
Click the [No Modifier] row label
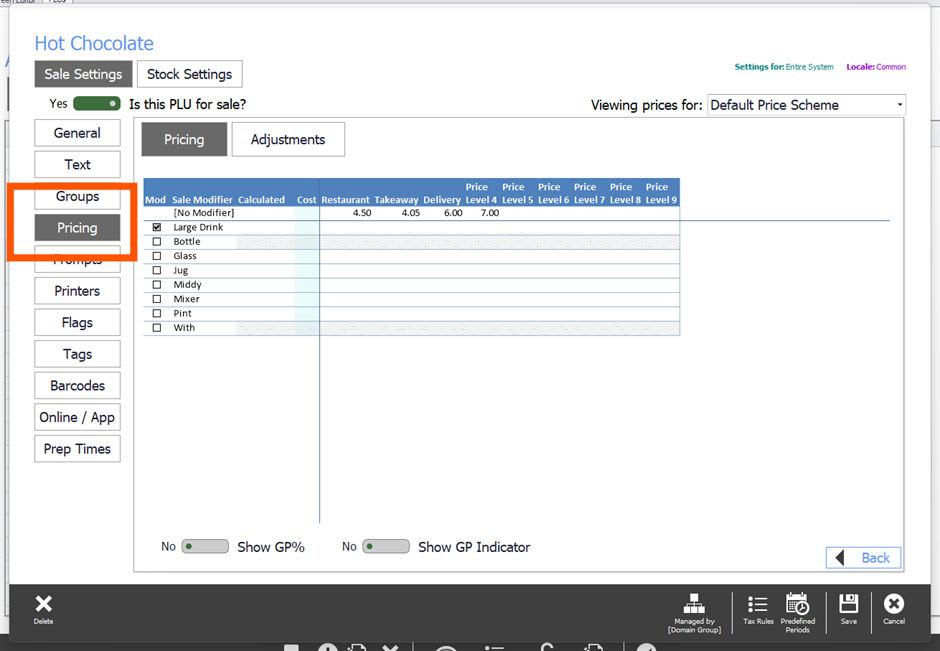[204, 213]
